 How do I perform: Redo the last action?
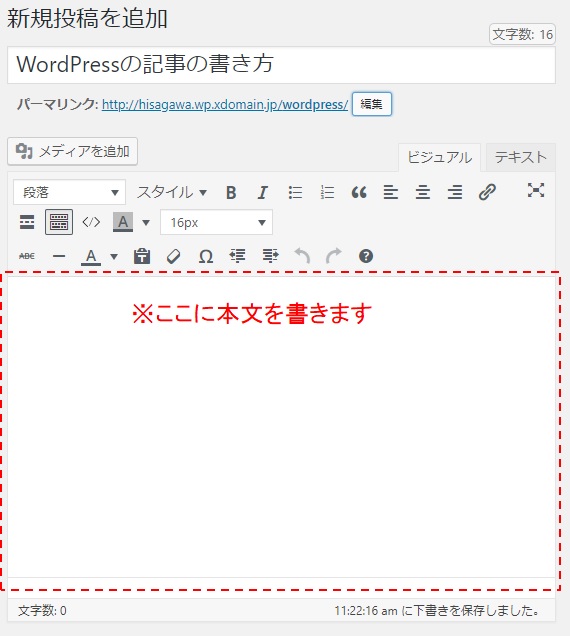(x=334, y=256)
